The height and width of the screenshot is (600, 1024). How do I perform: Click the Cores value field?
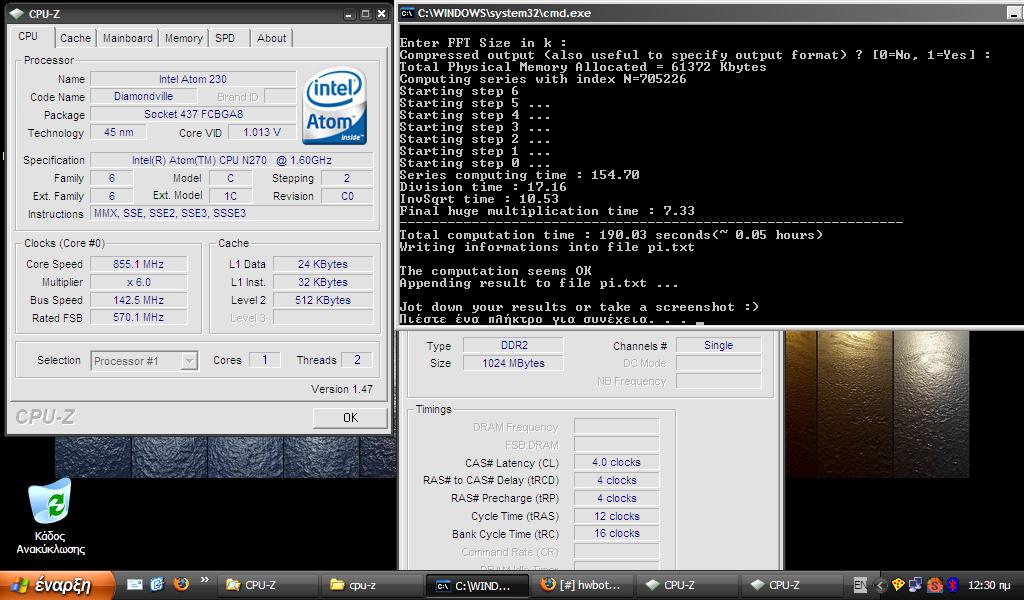264,360
